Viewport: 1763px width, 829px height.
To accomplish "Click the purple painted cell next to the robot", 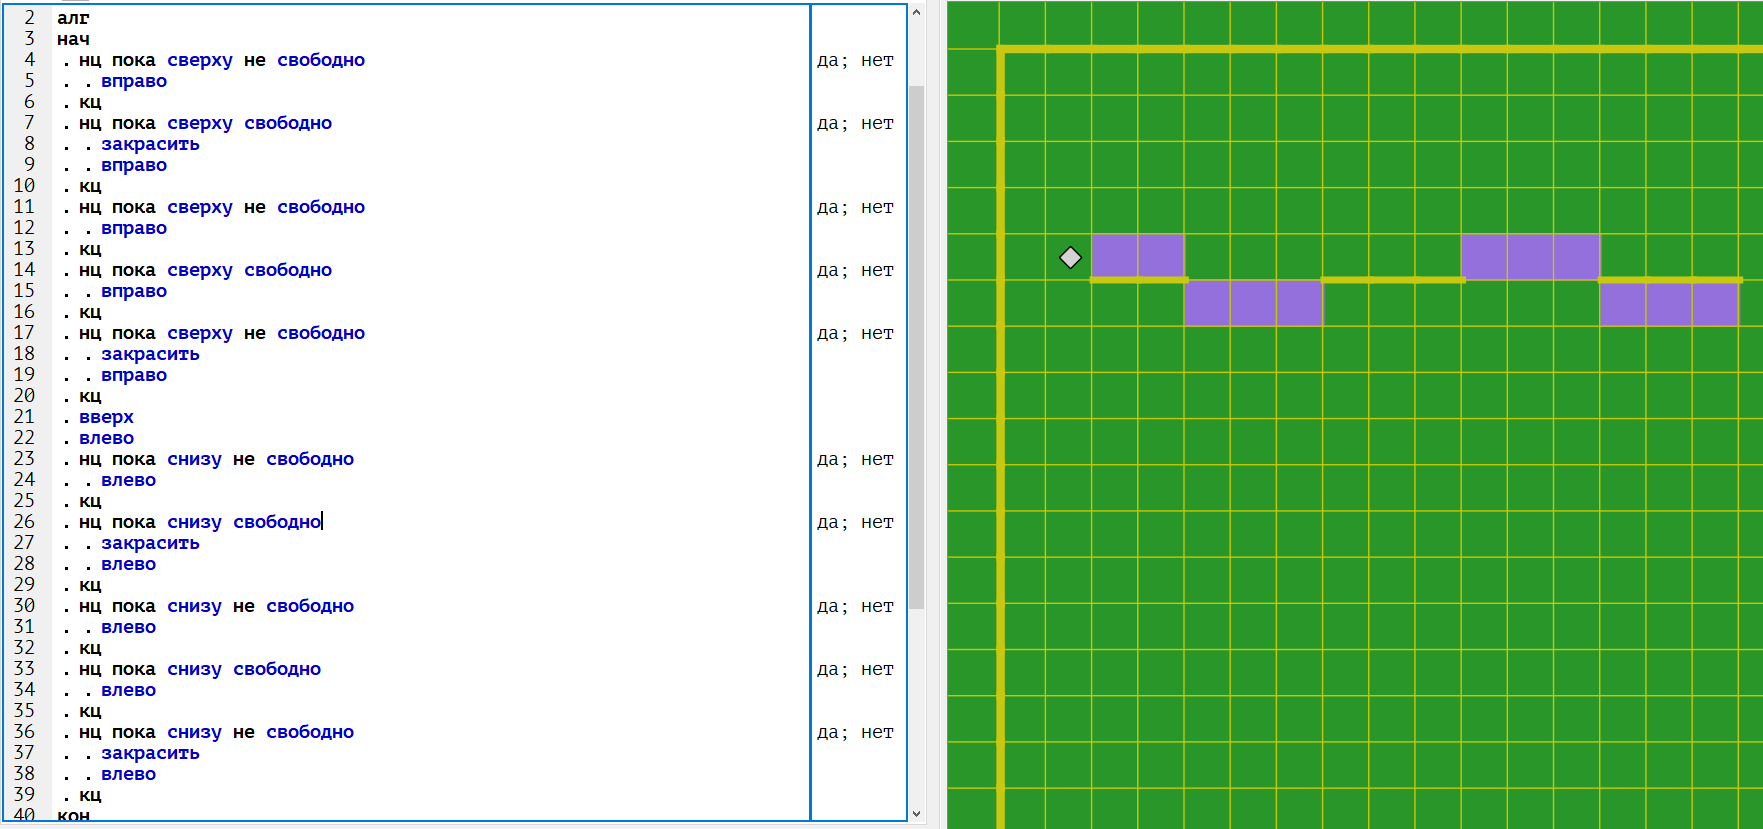I will pos(1115,256).
